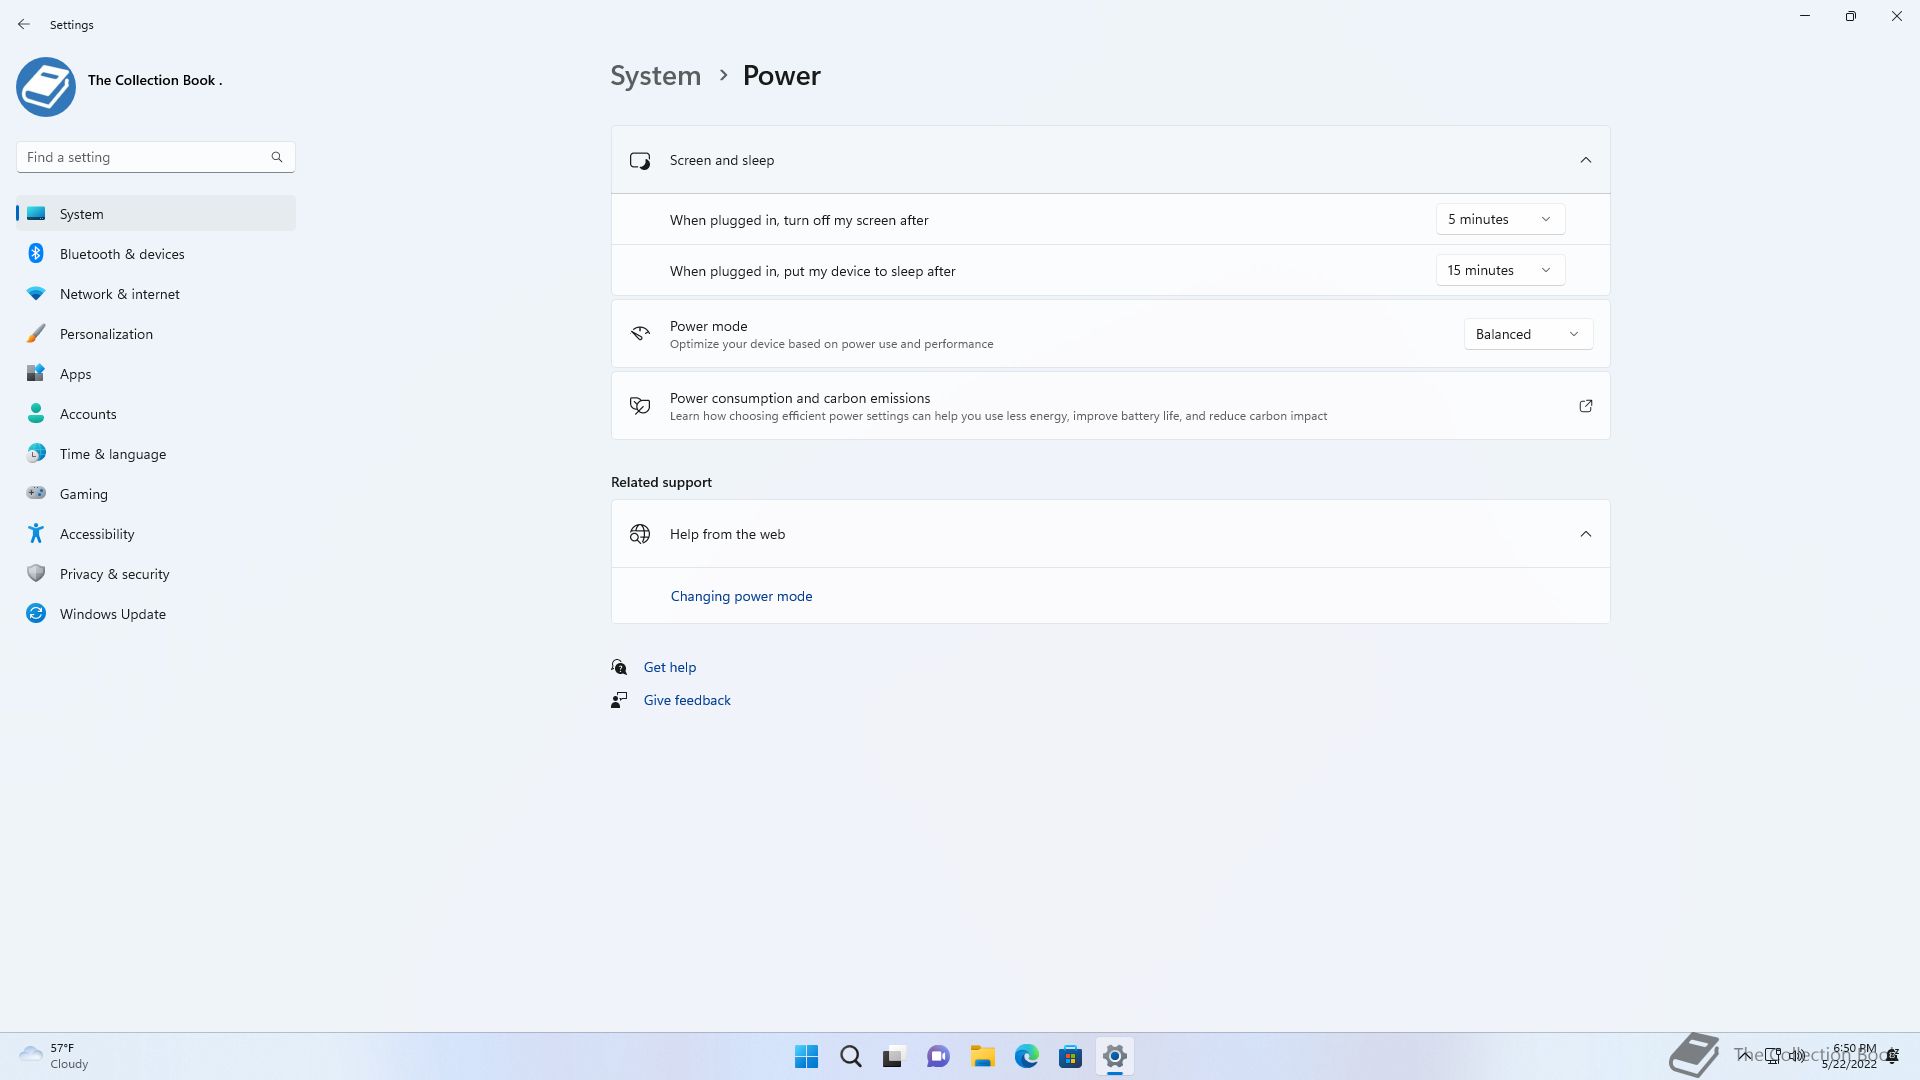
Task: Open the Gaming settings category
Action: pyautogui.click(x=83, y=494)
